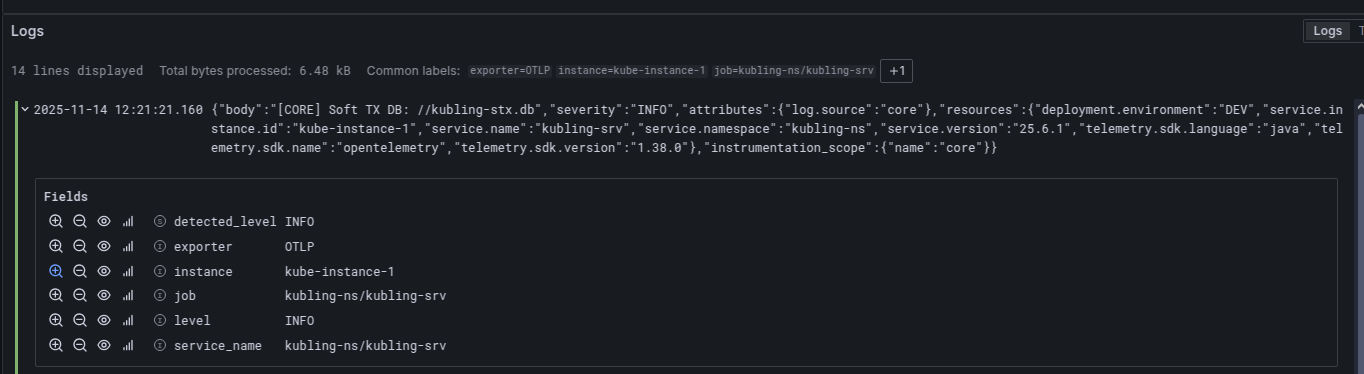Viewport: 1364px width, 374px height.
Task: Open ad-hoc statistics for instance
Action: click(128, 271)
